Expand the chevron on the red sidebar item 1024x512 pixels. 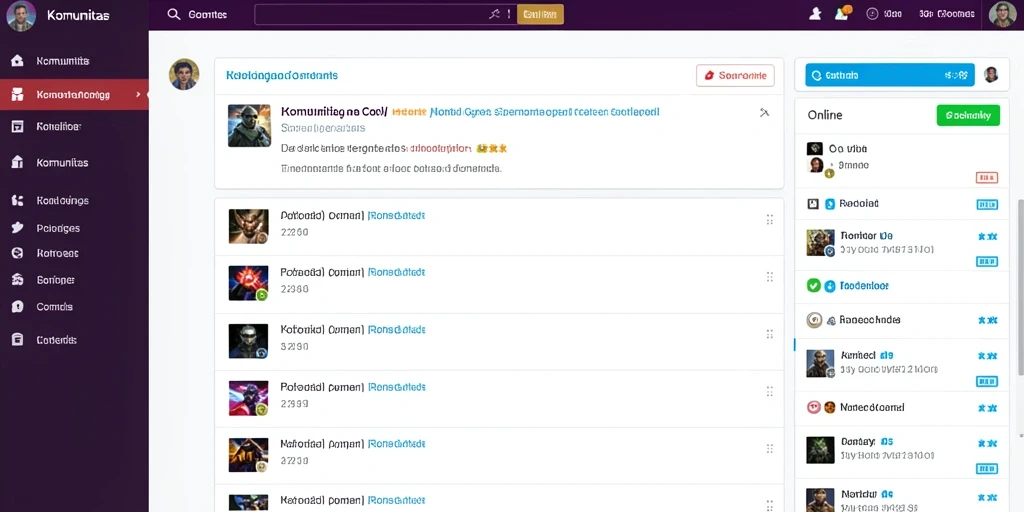138,95
